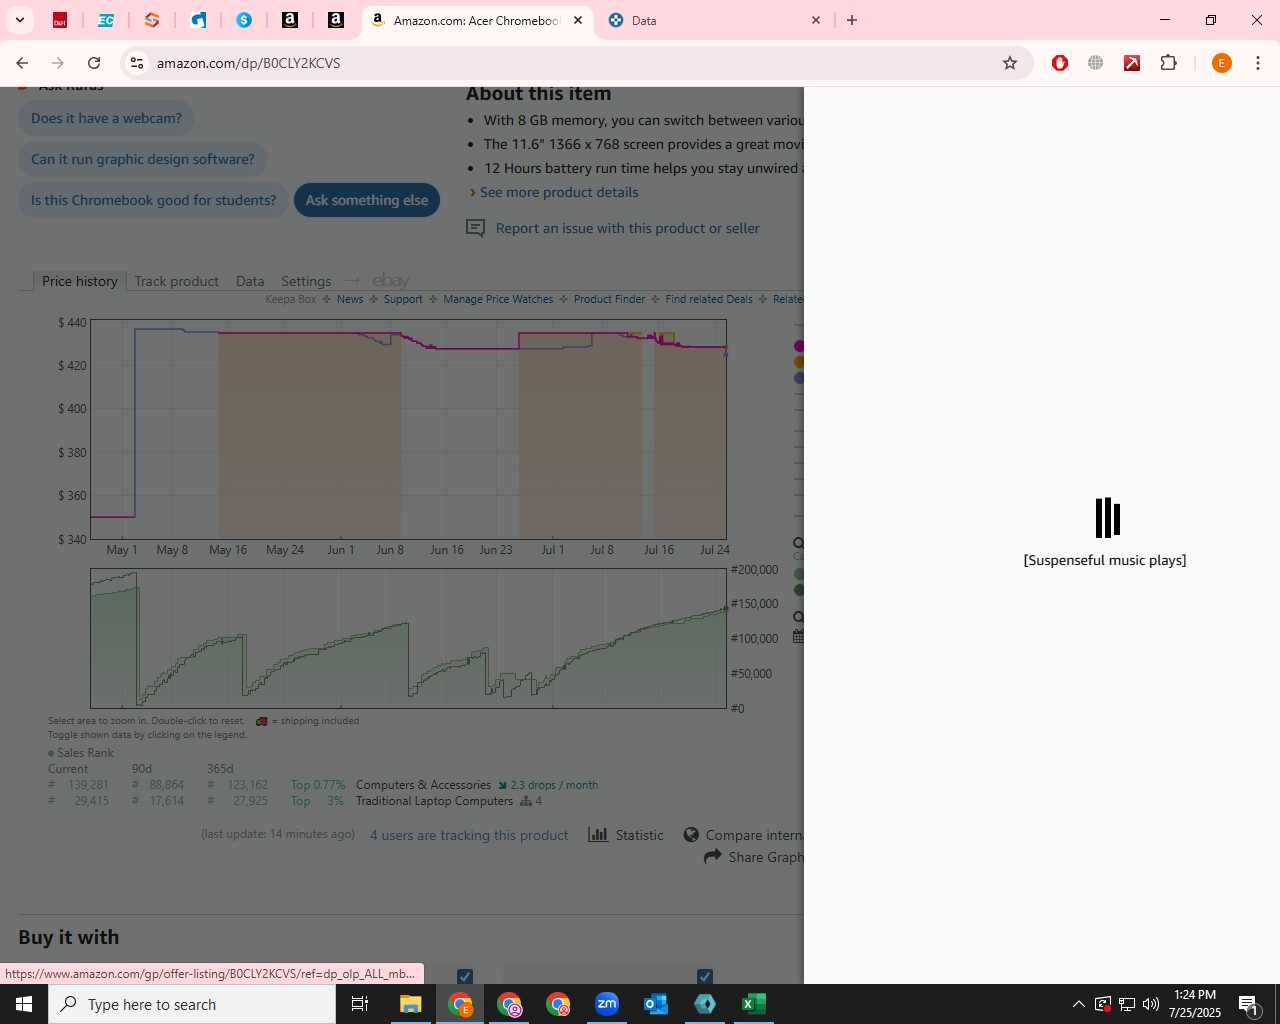Image resolution: width=1280 pixels, height=1024 pixels.
Task: Click the Windows search box
Action: (192, 1004)
